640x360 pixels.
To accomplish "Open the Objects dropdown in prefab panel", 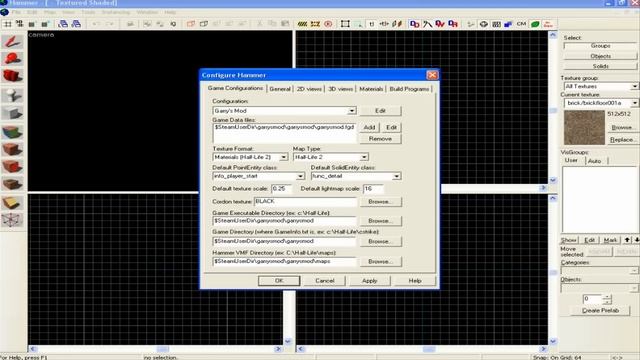I will point(634,288).
